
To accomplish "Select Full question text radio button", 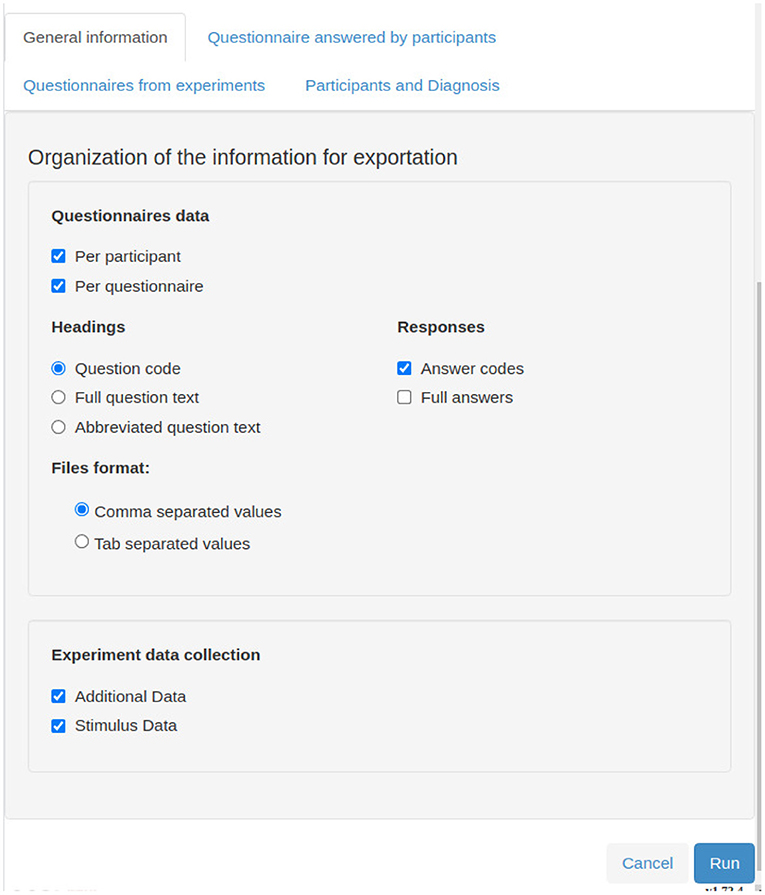I will pos(58,397).
